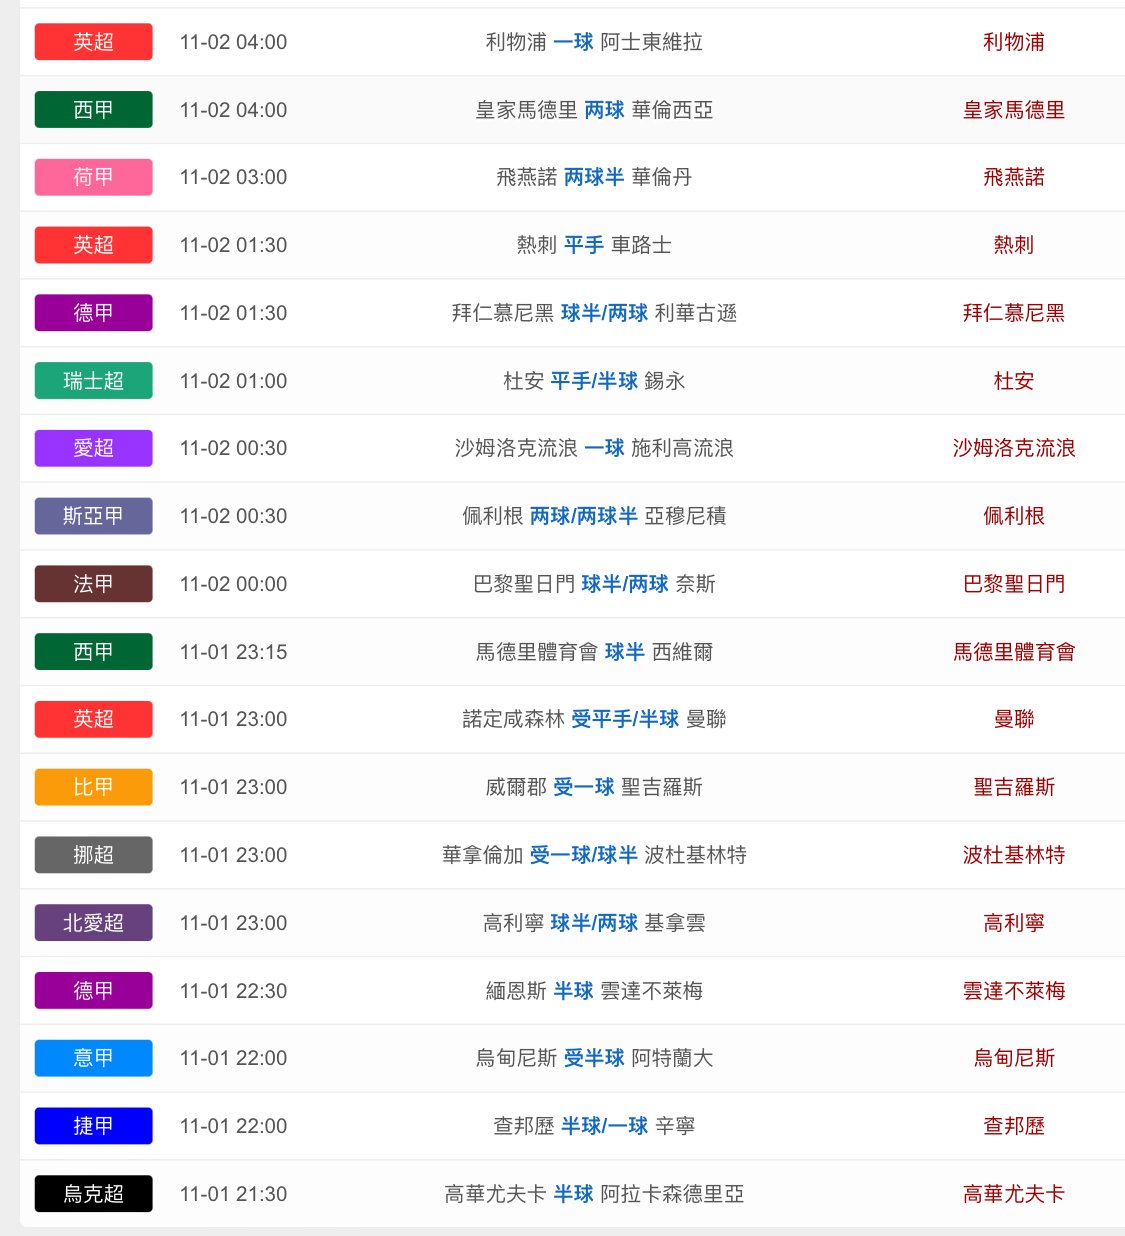Screen dimensions: 1125x1236
Task: Click the orange 比甲 league badge
Action: 93,787
